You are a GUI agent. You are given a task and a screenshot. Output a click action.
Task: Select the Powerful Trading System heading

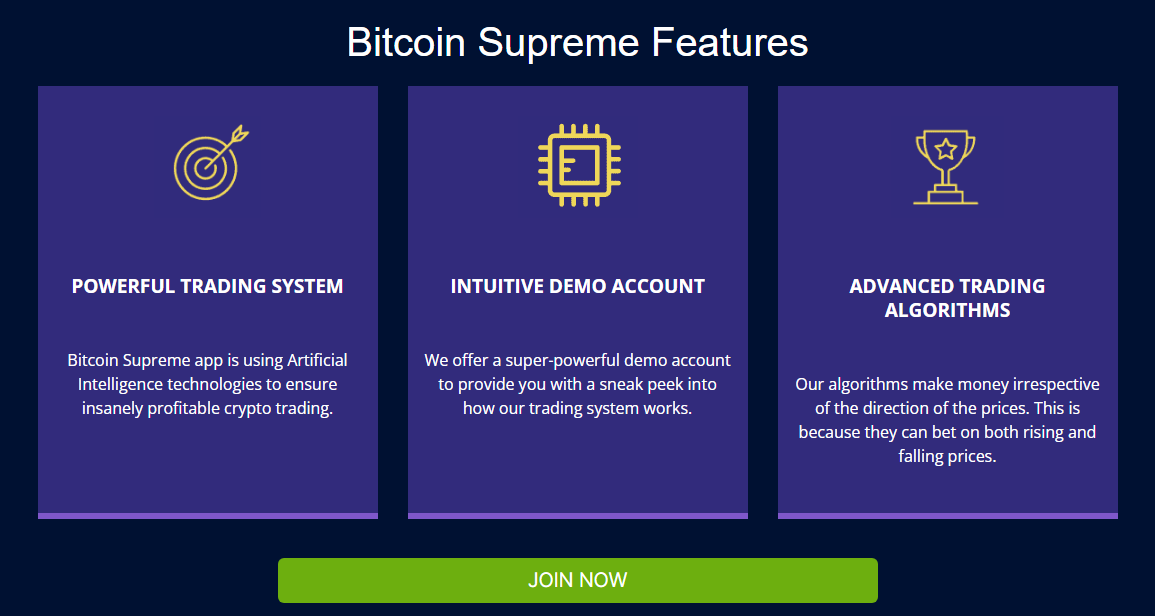point(208,286)
